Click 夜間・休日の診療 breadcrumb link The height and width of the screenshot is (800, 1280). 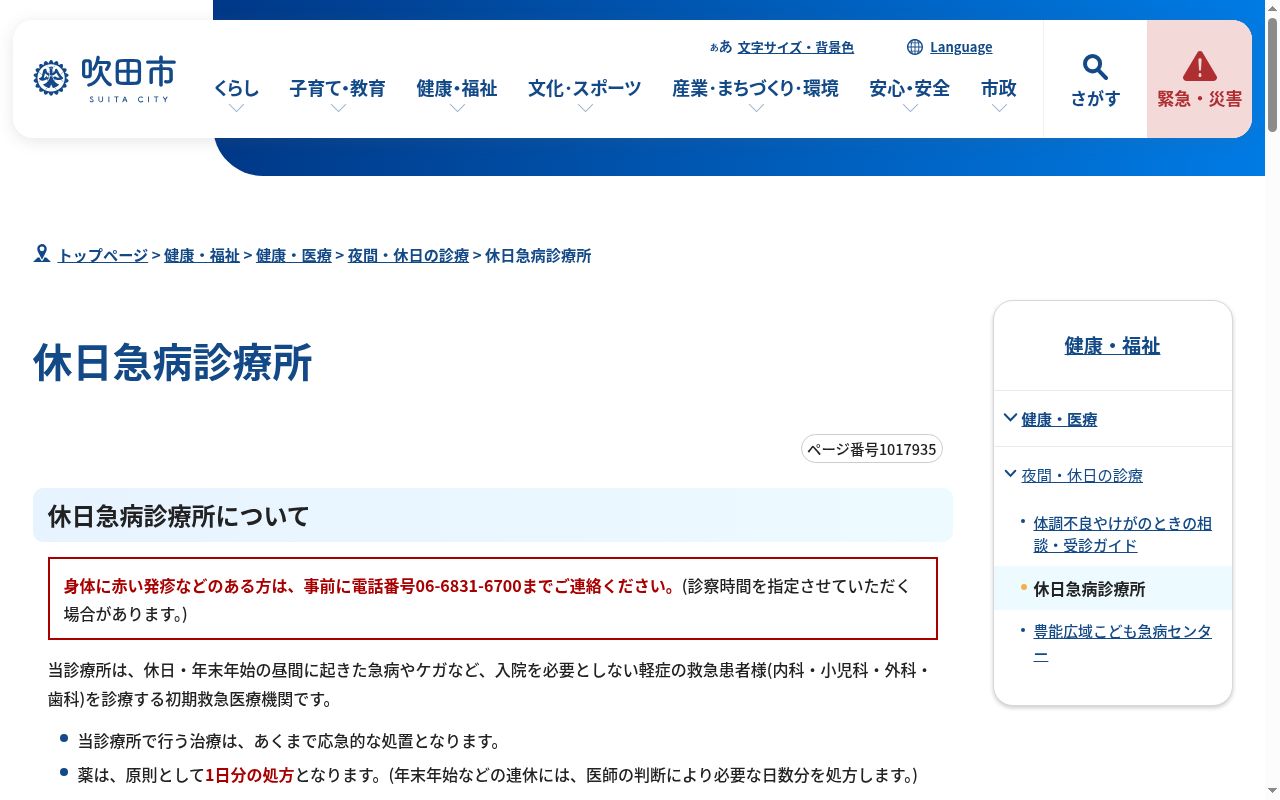(408, 255)
